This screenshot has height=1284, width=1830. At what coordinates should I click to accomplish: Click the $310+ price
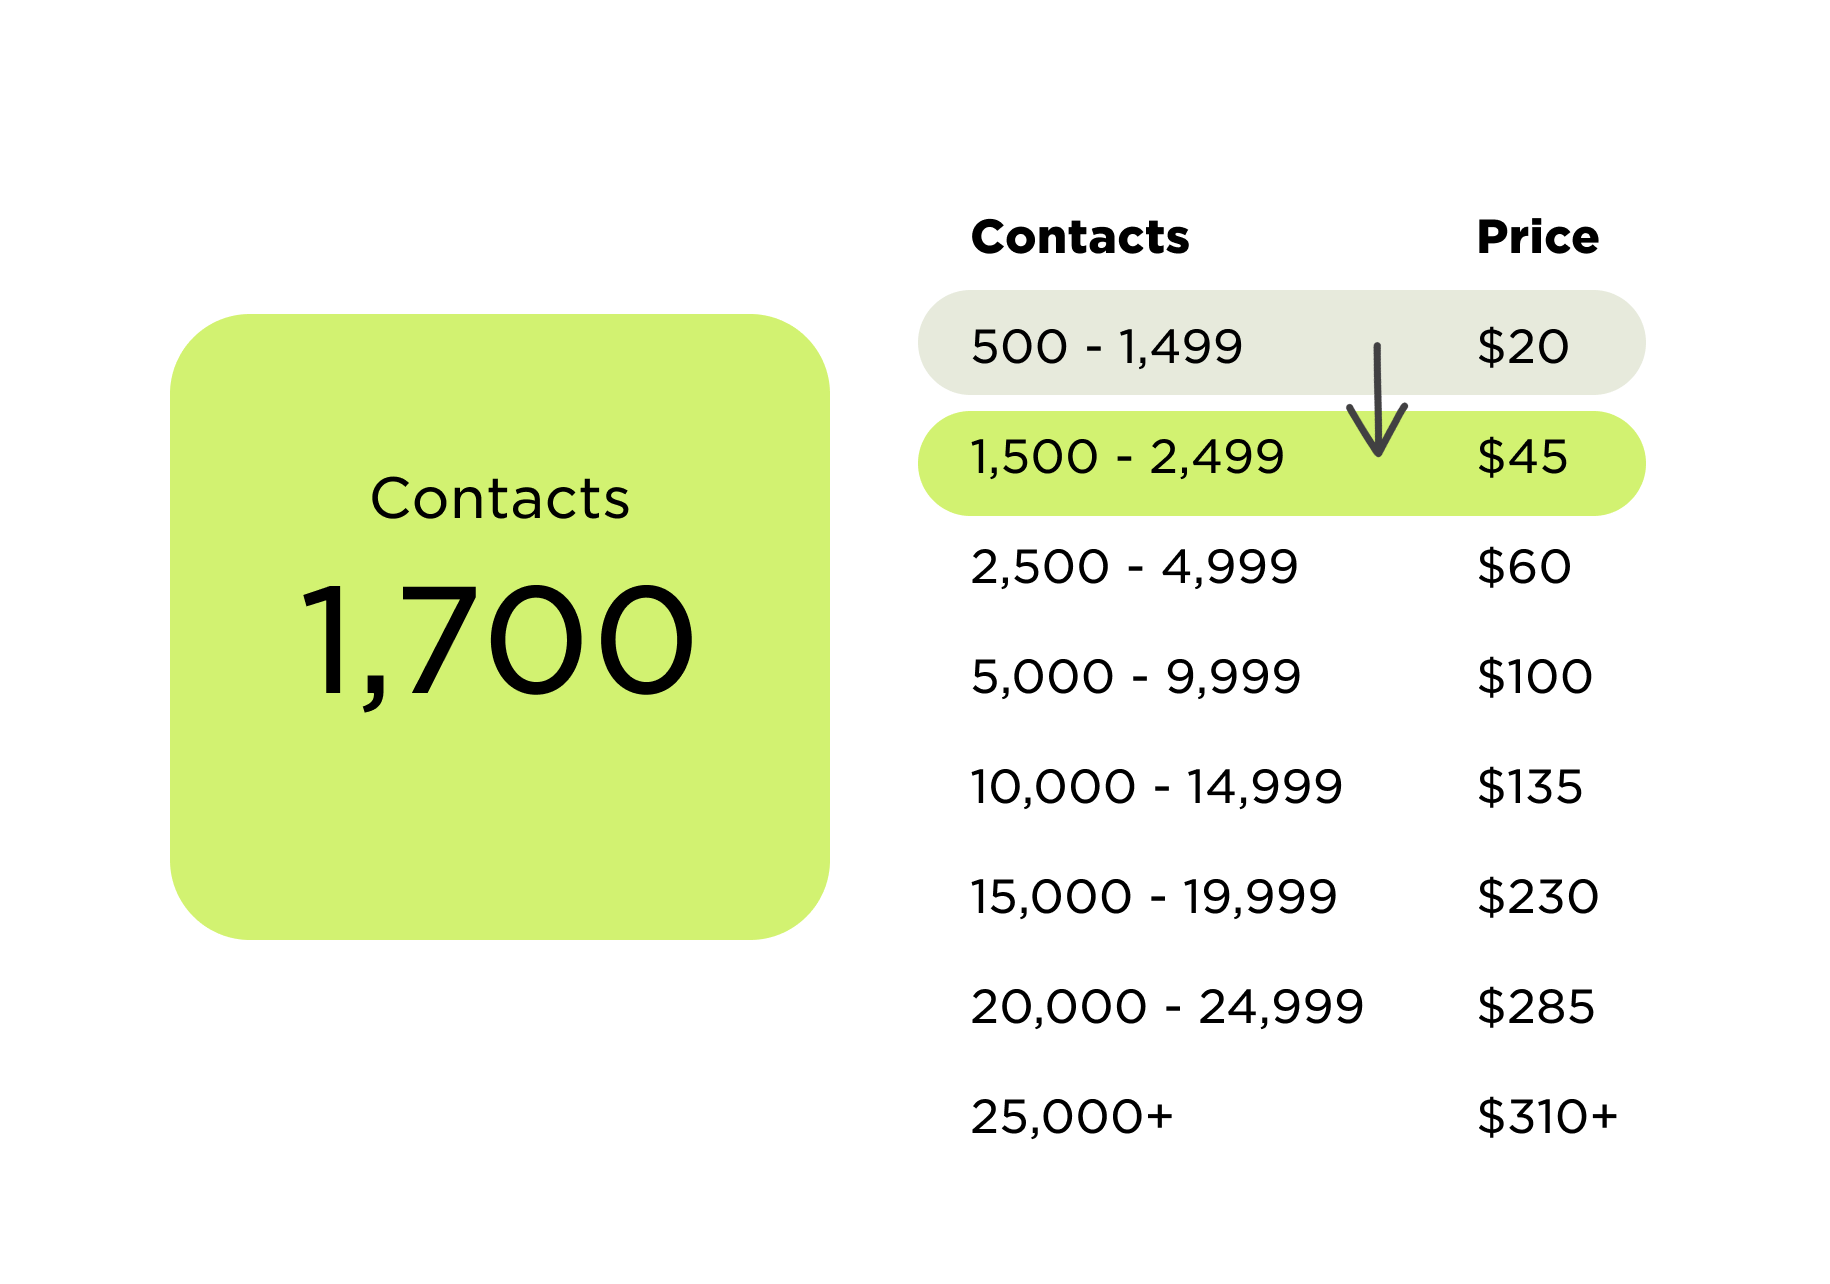click(x=1547, y=1117)
